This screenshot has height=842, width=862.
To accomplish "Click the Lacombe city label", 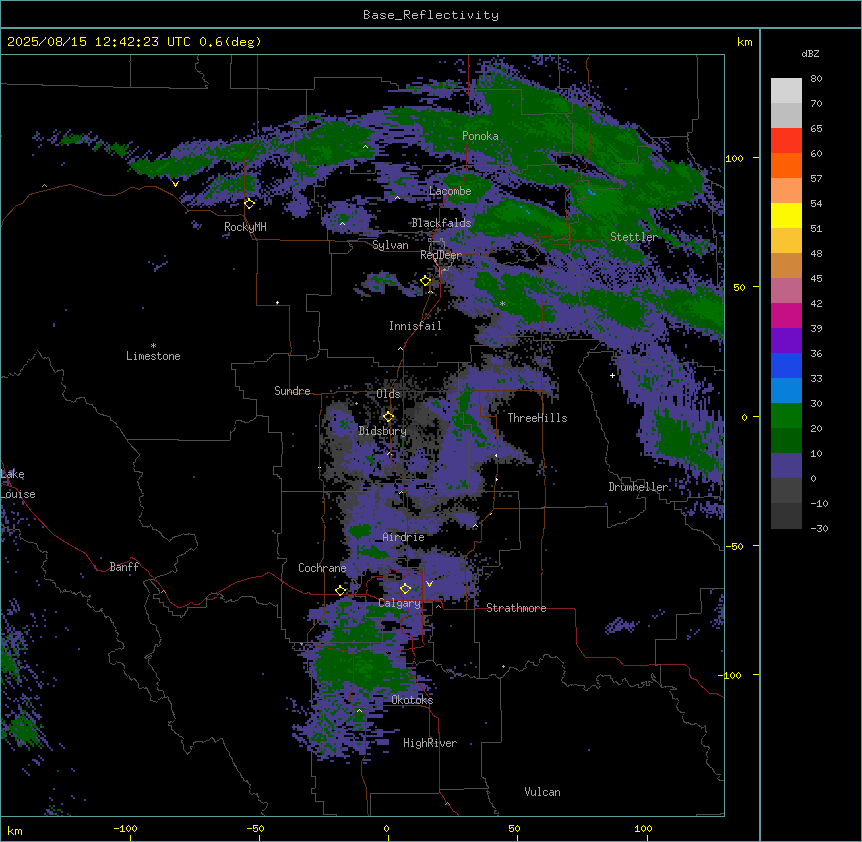I will [450, 191].
